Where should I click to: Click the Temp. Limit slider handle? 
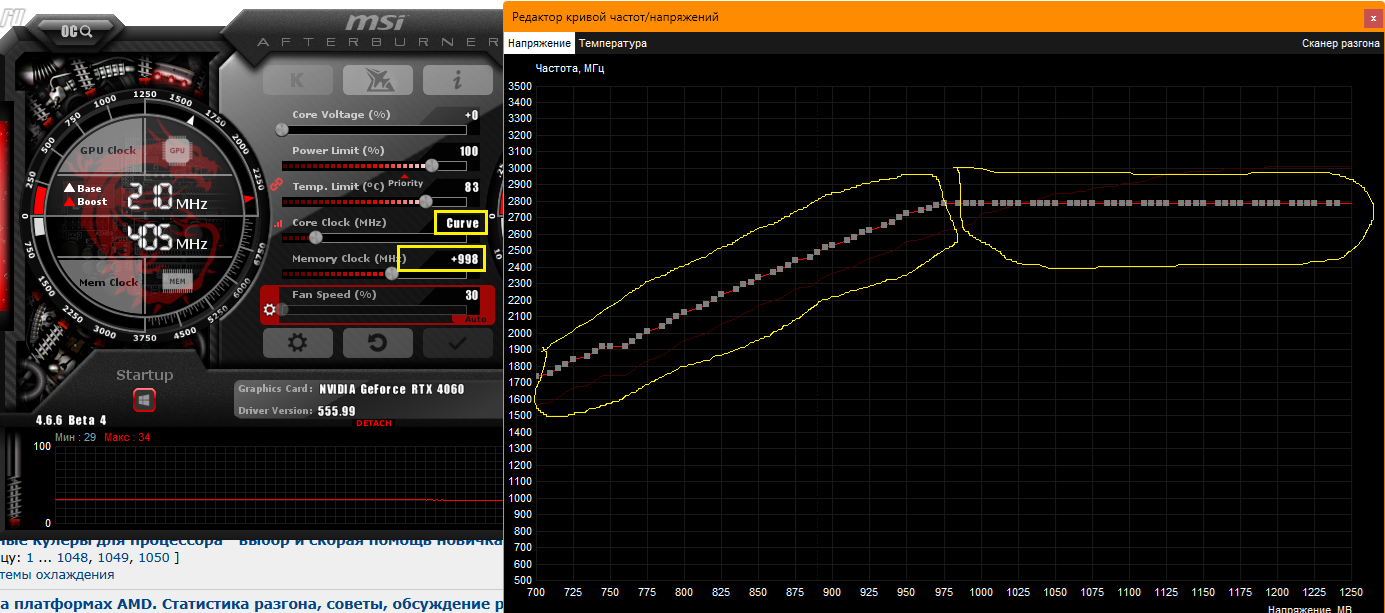coord(425,201)
